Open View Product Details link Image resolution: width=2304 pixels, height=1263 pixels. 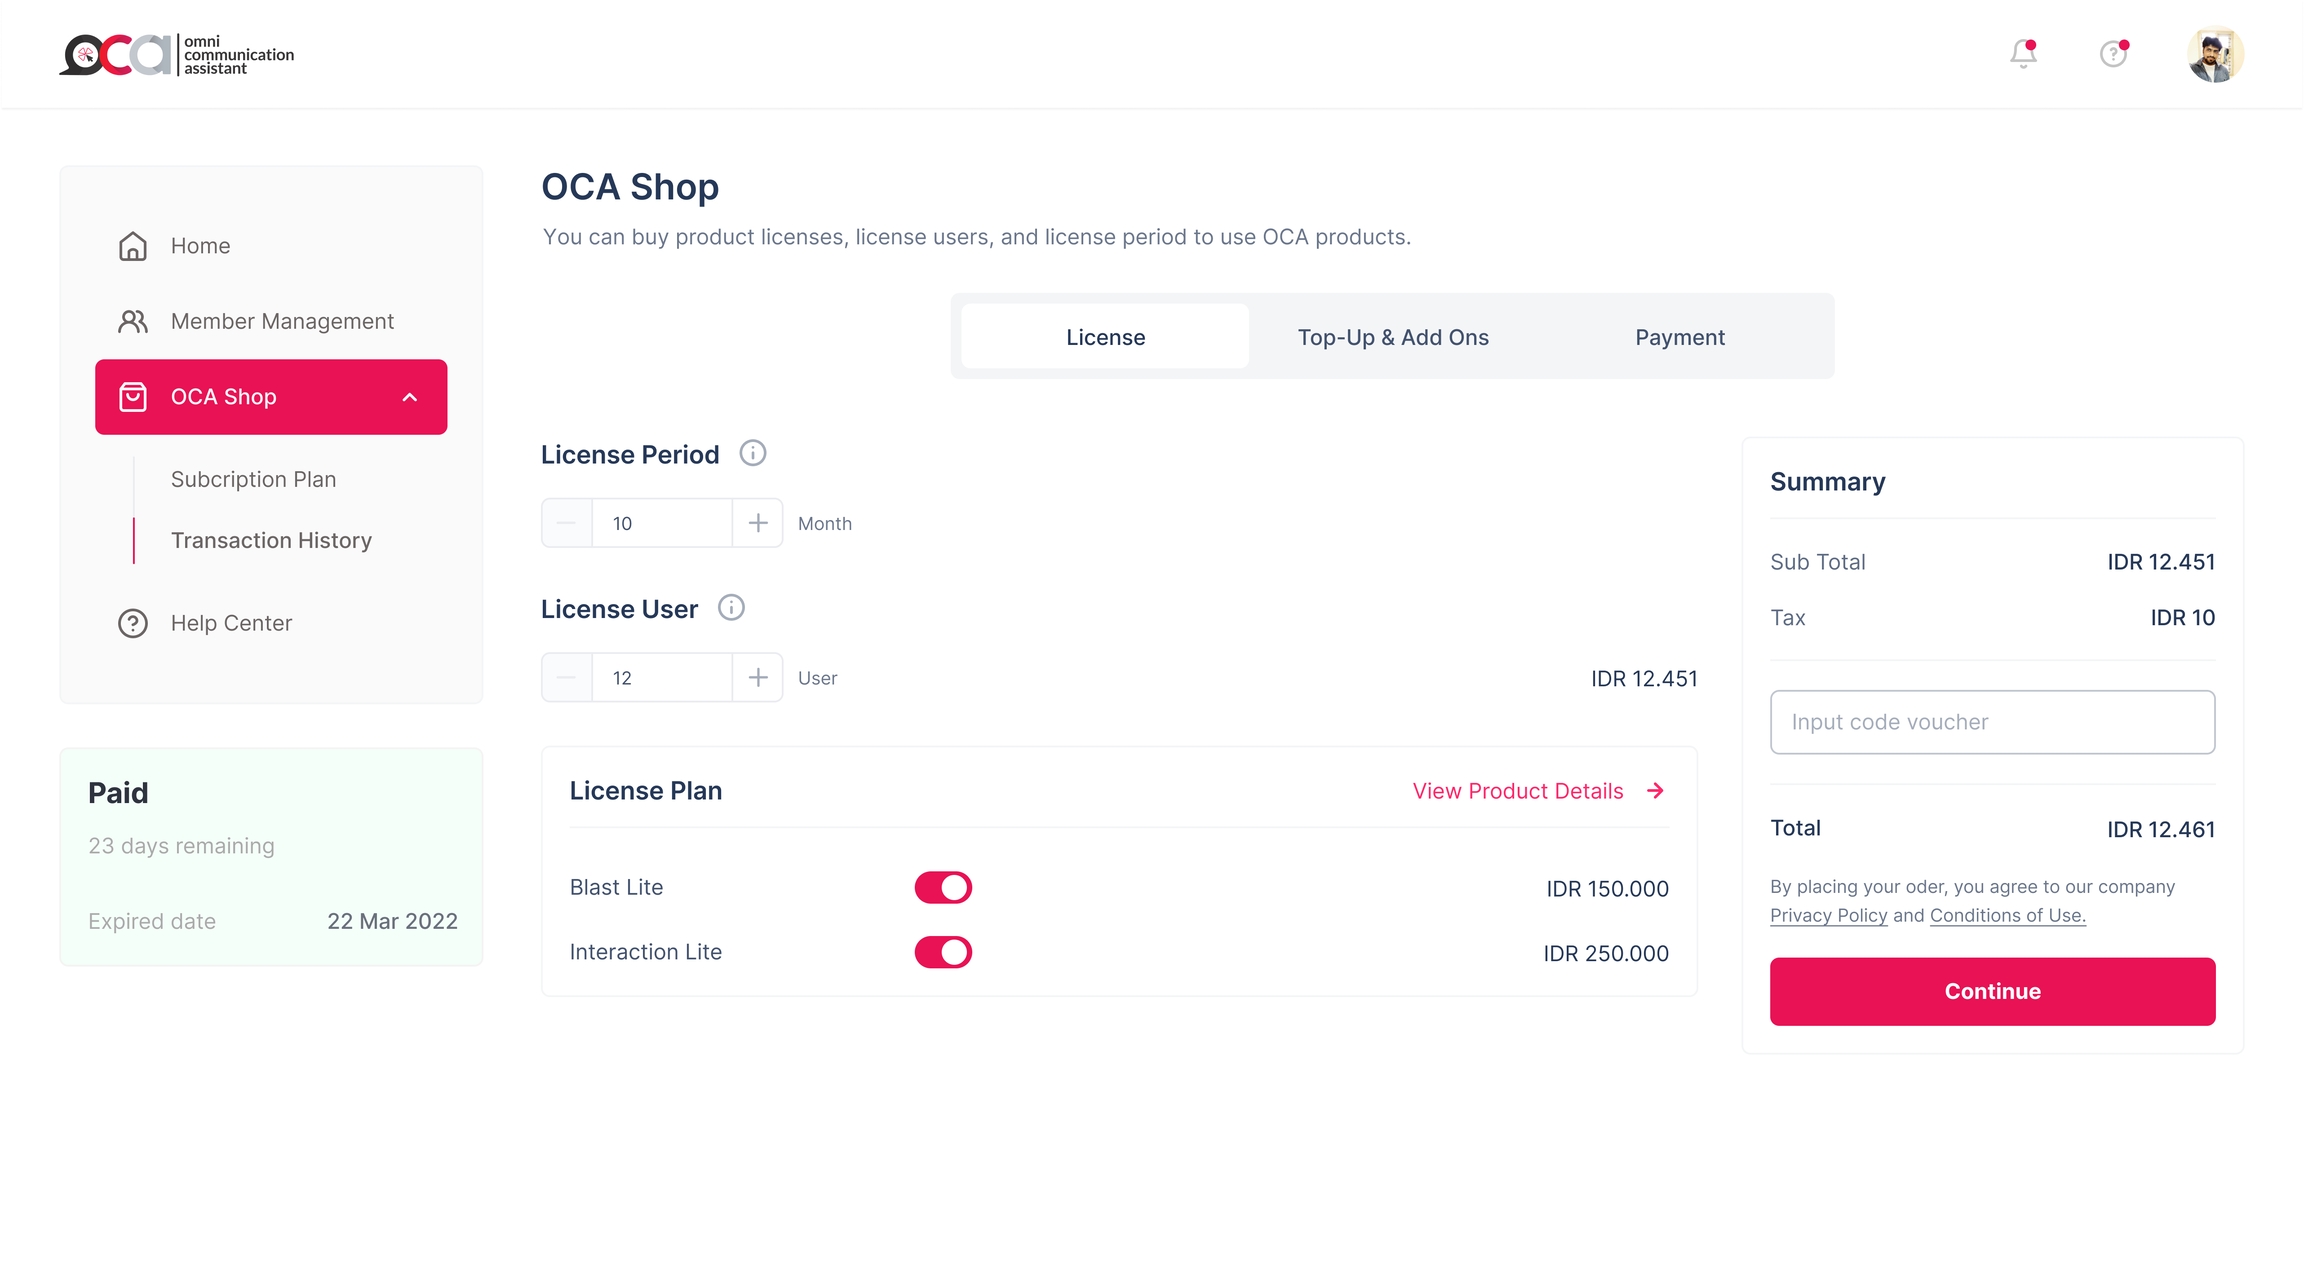[x=1537, y=791]
